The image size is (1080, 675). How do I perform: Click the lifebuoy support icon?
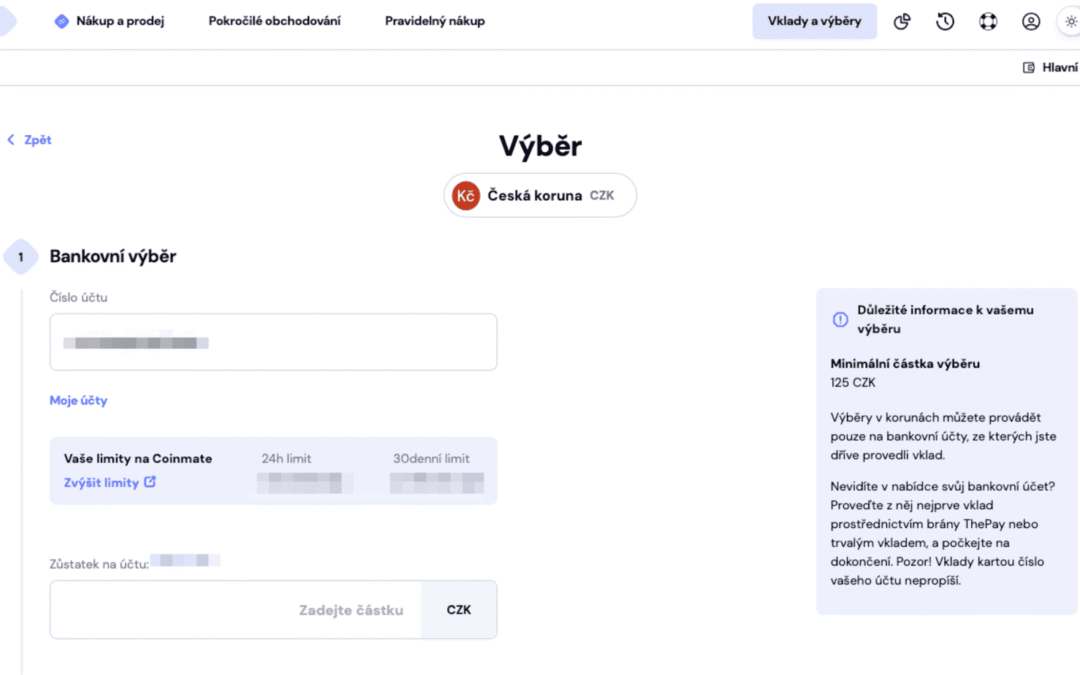tap(988, 21)
